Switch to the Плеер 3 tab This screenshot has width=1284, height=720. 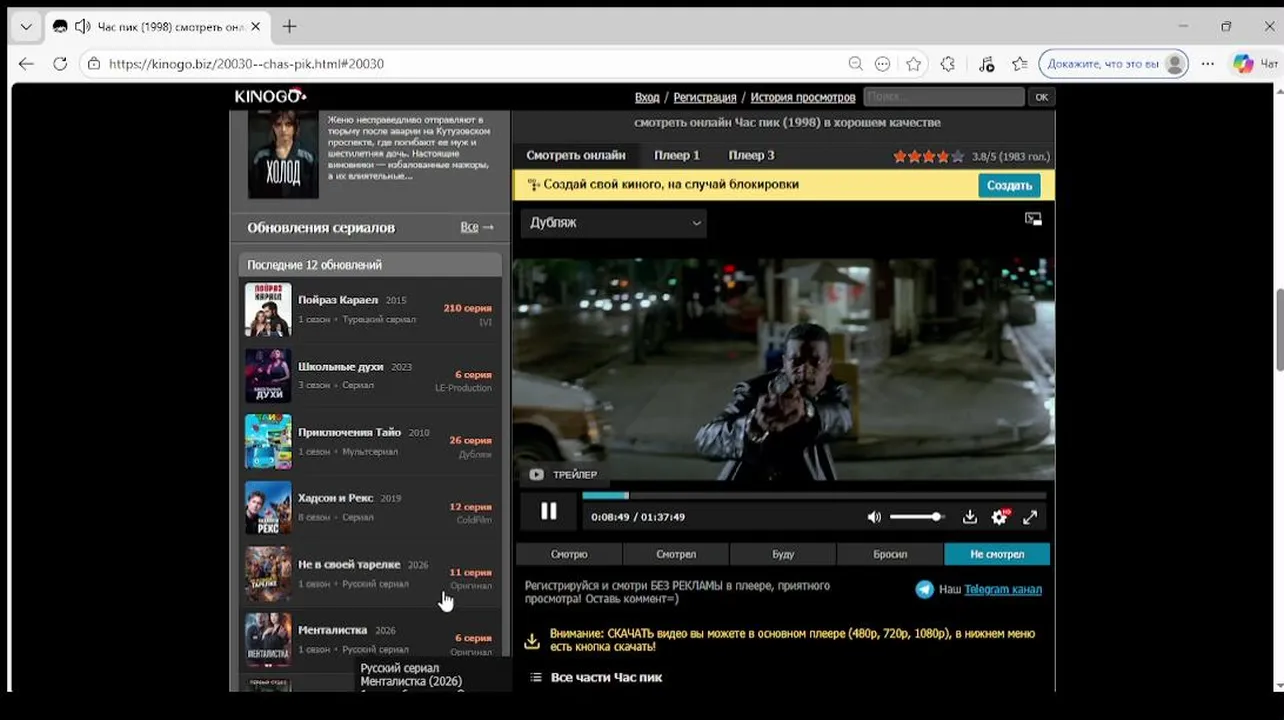pyautogui.click(x=751, y=155)
